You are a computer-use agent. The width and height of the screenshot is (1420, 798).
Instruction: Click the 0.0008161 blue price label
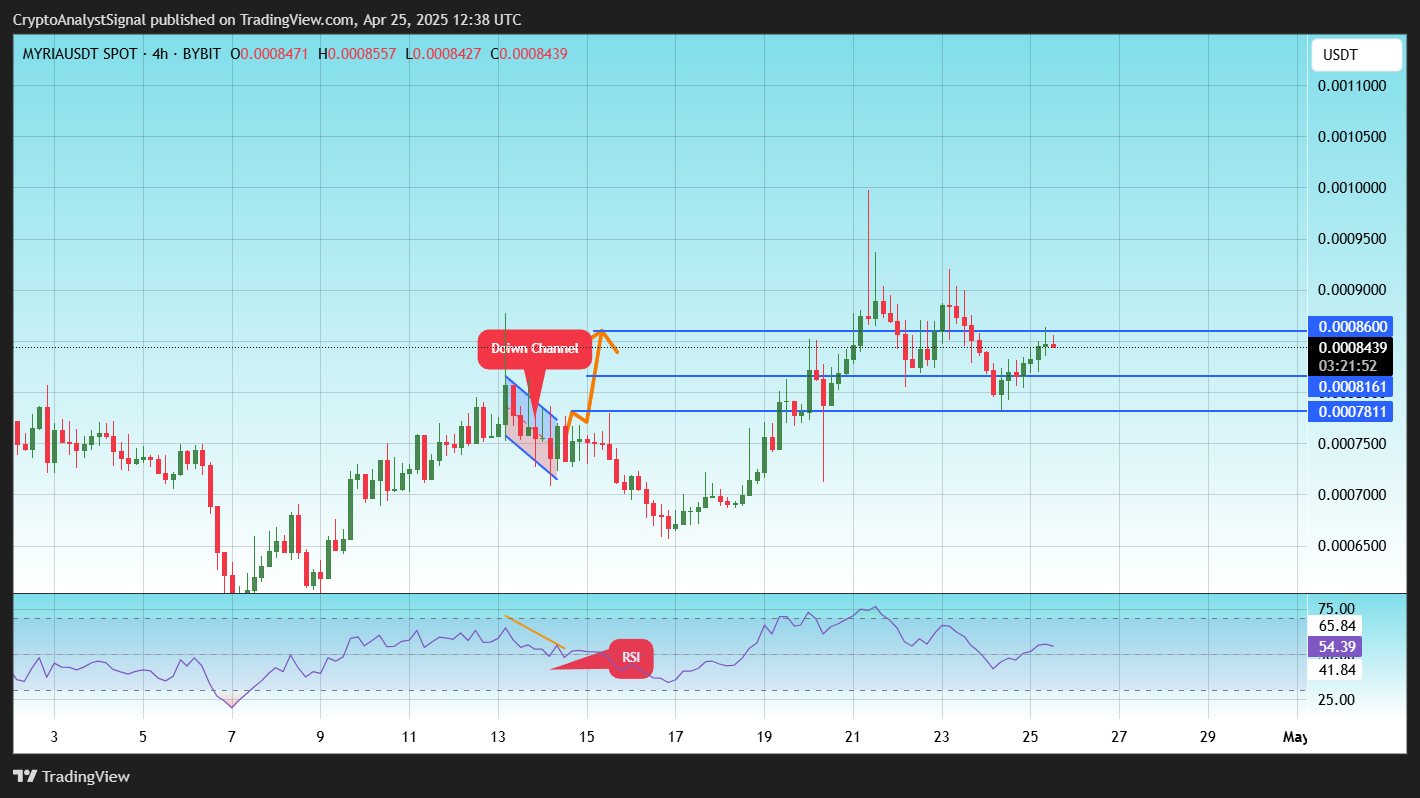[1350, 386]
